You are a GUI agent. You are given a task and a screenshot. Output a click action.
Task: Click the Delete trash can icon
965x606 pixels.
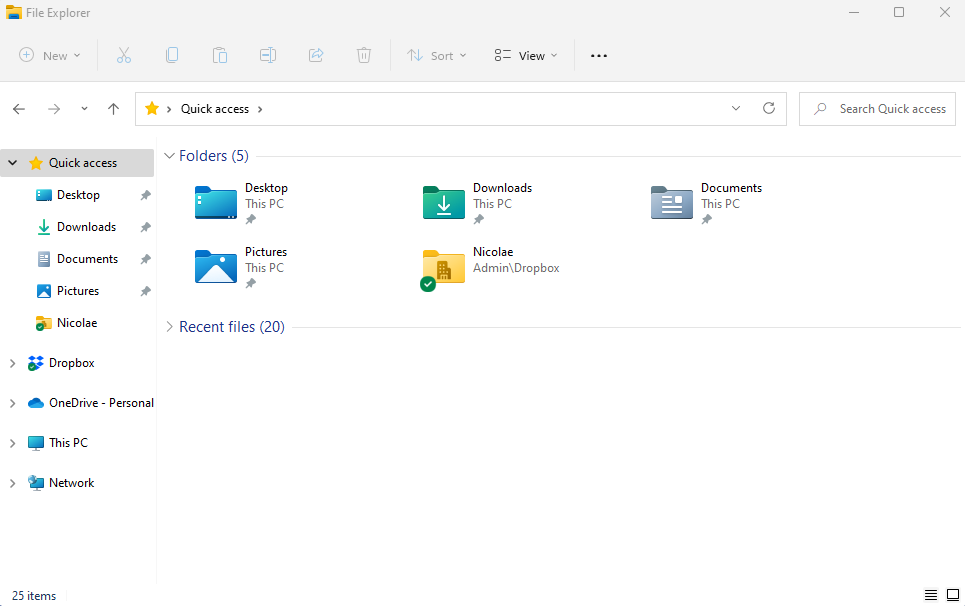pyautogui.click(x=364, y=56)
